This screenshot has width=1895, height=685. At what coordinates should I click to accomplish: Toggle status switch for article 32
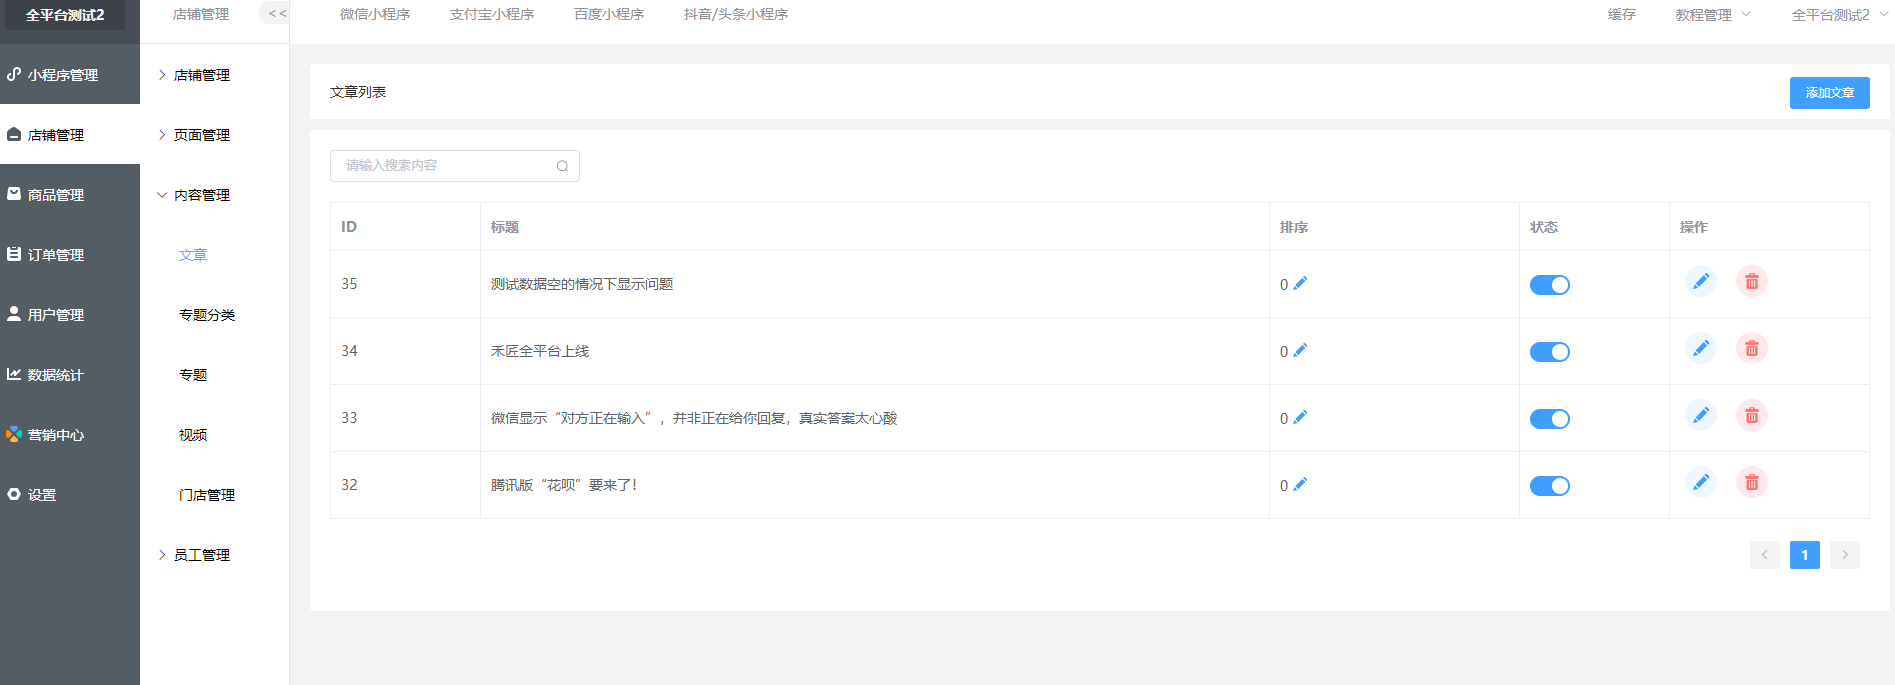pyautogui.click(x=1549, y=486)
